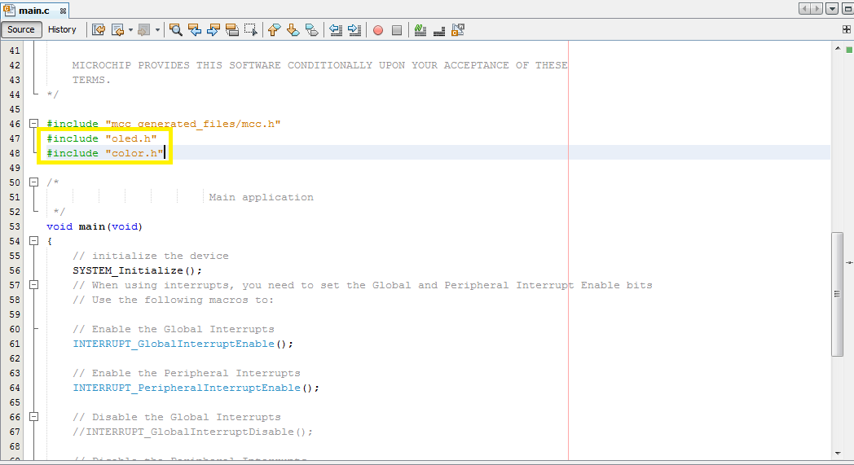
Task: Switch to History view tab
Action: pyautogui.click(x=62, y=30)
